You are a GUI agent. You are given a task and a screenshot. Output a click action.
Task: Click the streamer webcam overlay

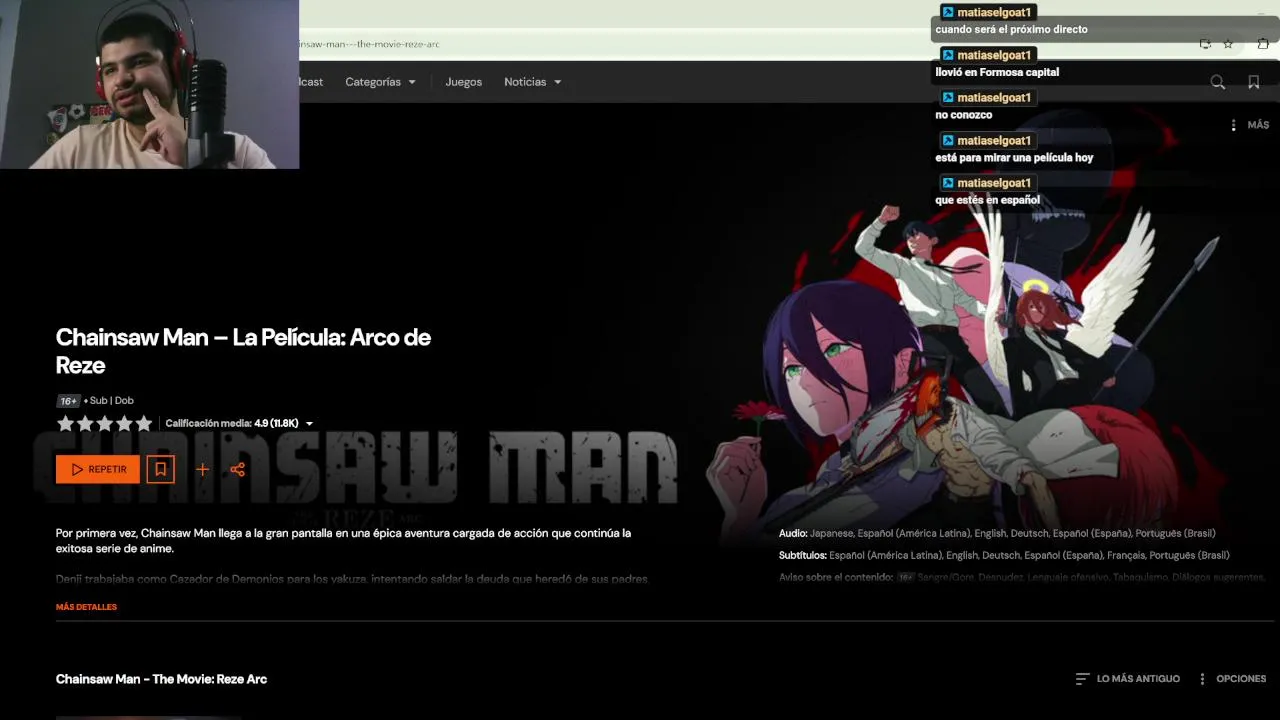click(x=149, y=84)
